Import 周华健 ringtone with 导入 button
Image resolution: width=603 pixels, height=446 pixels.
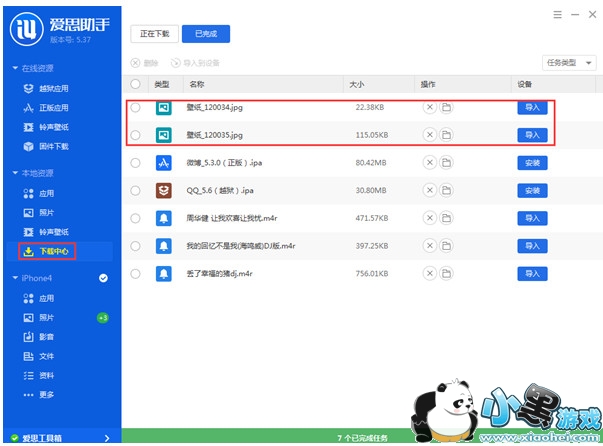(x=532, y=218)
